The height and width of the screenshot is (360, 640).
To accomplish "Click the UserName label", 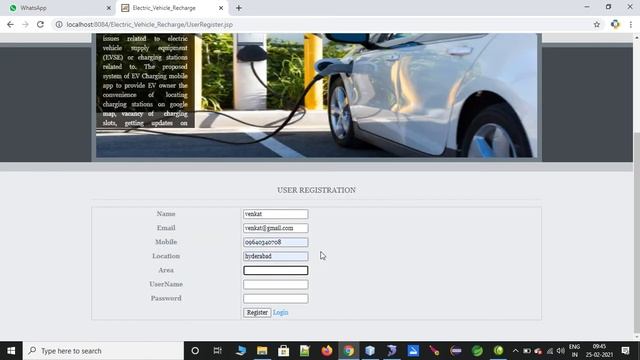I will pyautogui.click(x=166, y=284).
